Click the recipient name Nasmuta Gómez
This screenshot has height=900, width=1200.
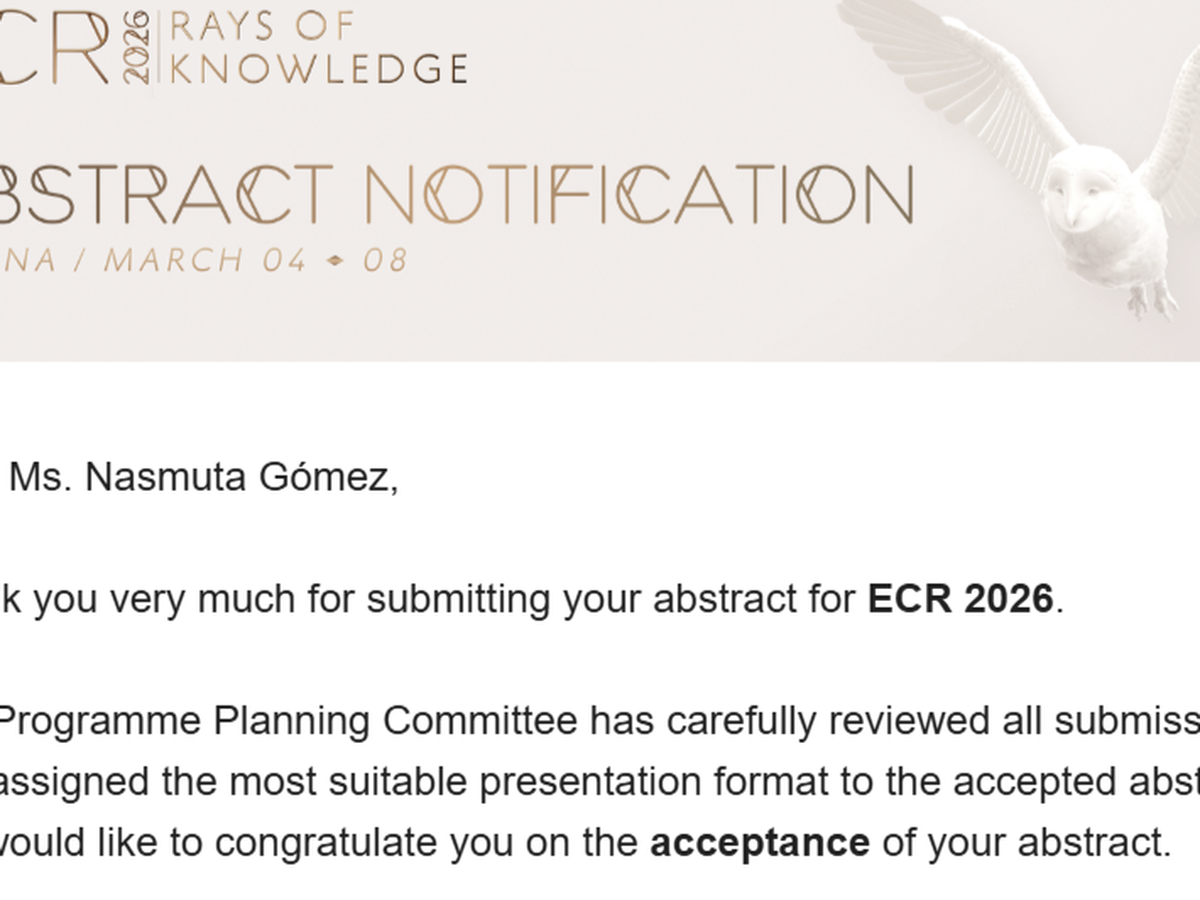(x=241, y=478)
